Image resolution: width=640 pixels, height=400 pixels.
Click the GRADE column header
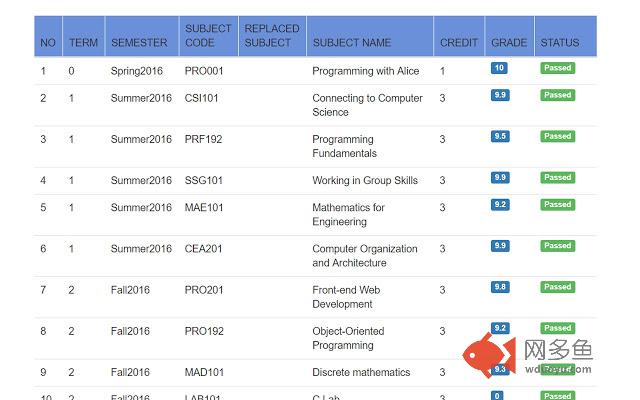[x=509, y=36]
